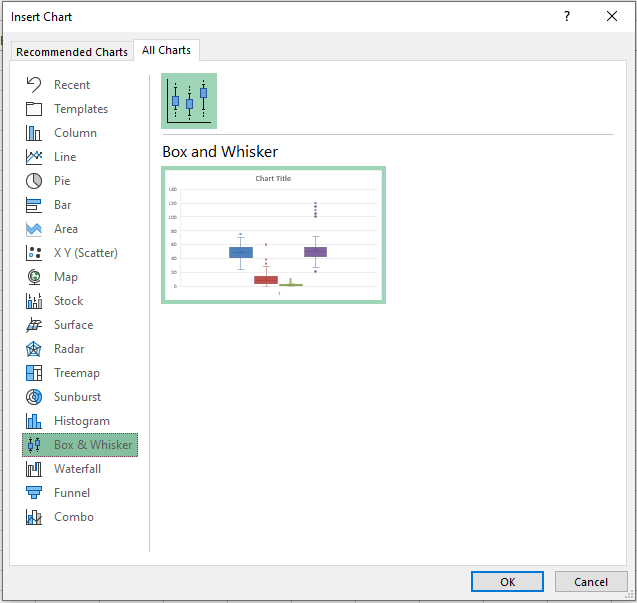The width and height of the screenshot is (637, 603).
Task: Pick the Map chart globe icon
Action: pyautogui.click(x=34, y=277)
